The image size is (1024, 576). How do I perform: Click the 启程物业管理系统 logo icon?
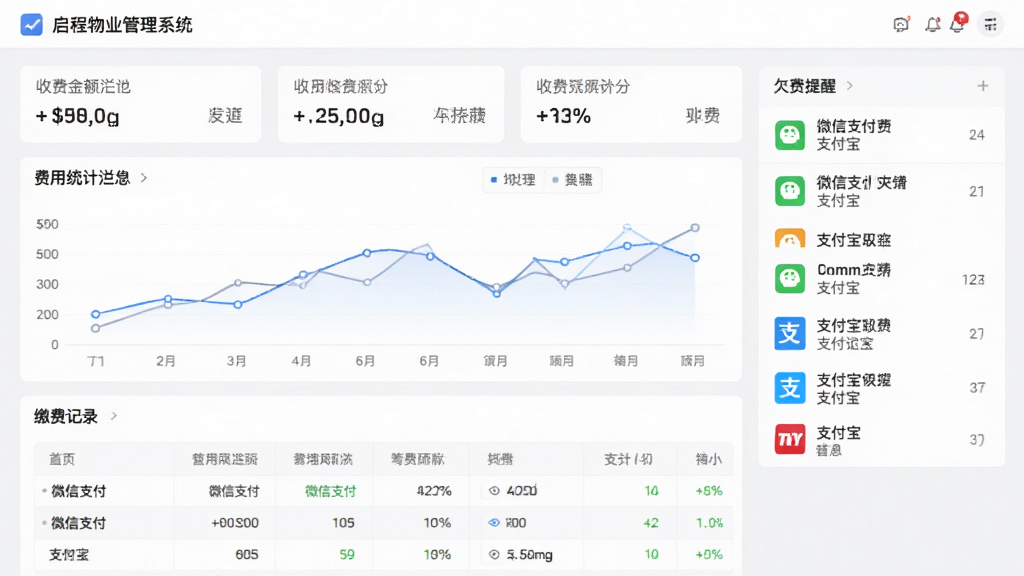pyautogui.click(x=31, y=25)
